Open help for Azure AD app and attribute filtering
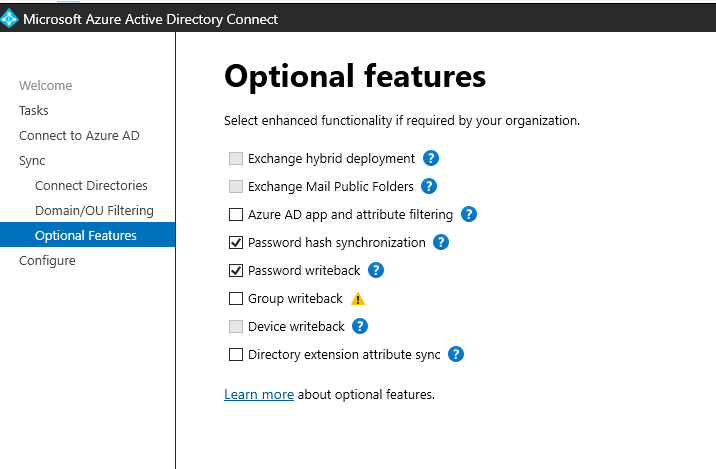Image resolution: width=716 pixels, height=469 pixels. (x=469, y=214)
